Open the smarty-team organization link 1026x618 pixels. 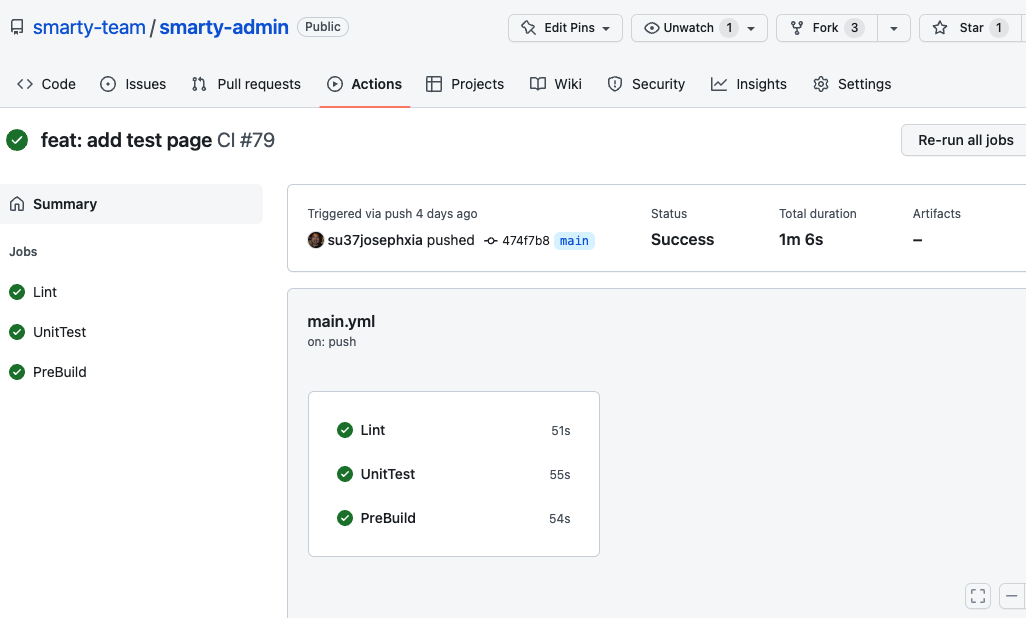click(89, 27)
